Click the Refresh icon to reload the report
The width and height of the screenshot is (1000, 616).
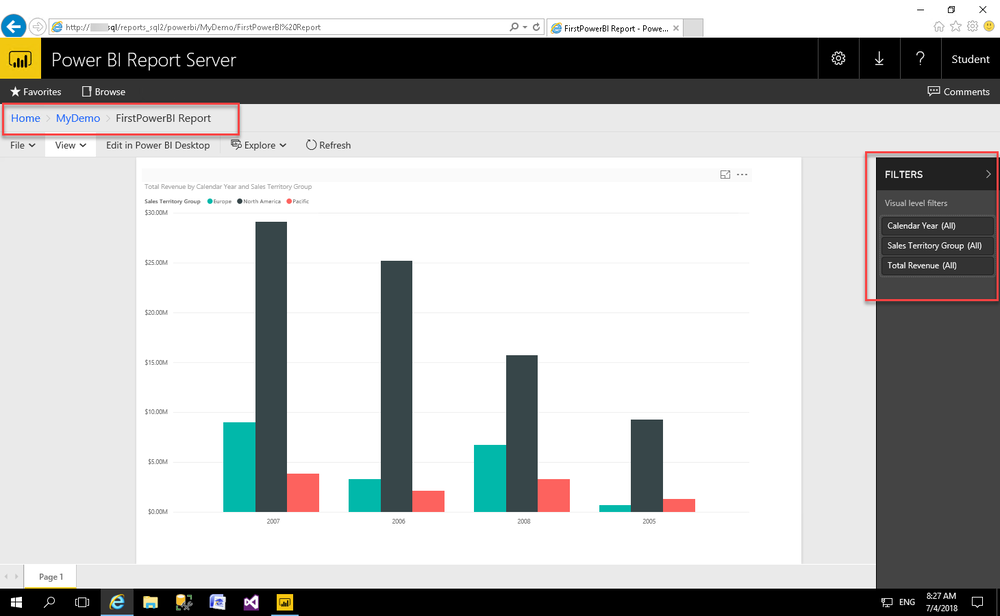[327, 145]
